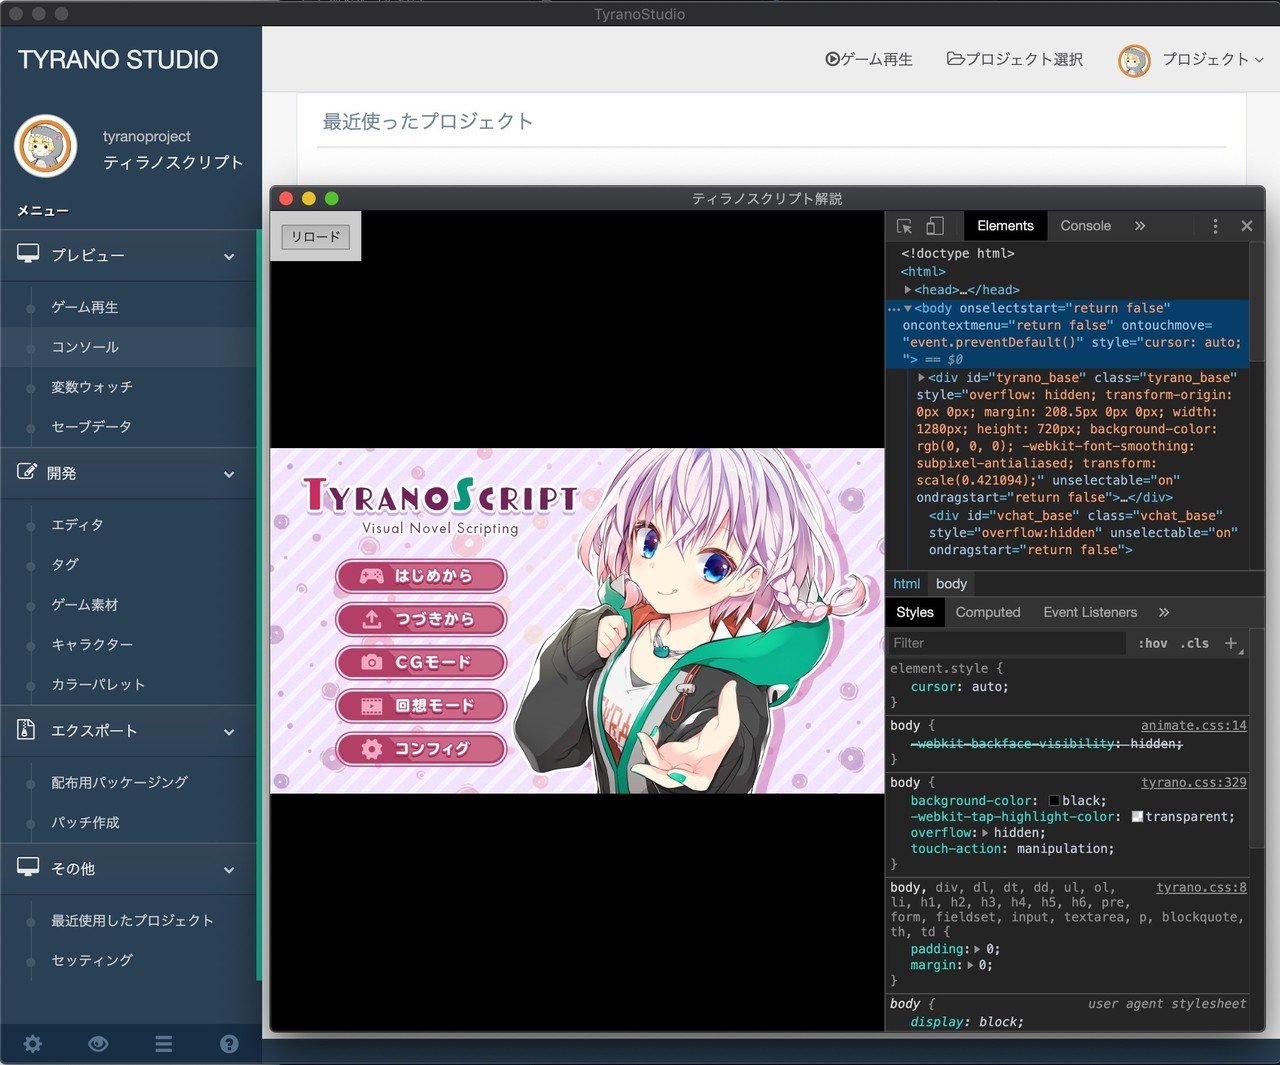Click the tyranoproject avatar in sidebar
This screenshot has width=1280, height=1065.
coord(46,146)
